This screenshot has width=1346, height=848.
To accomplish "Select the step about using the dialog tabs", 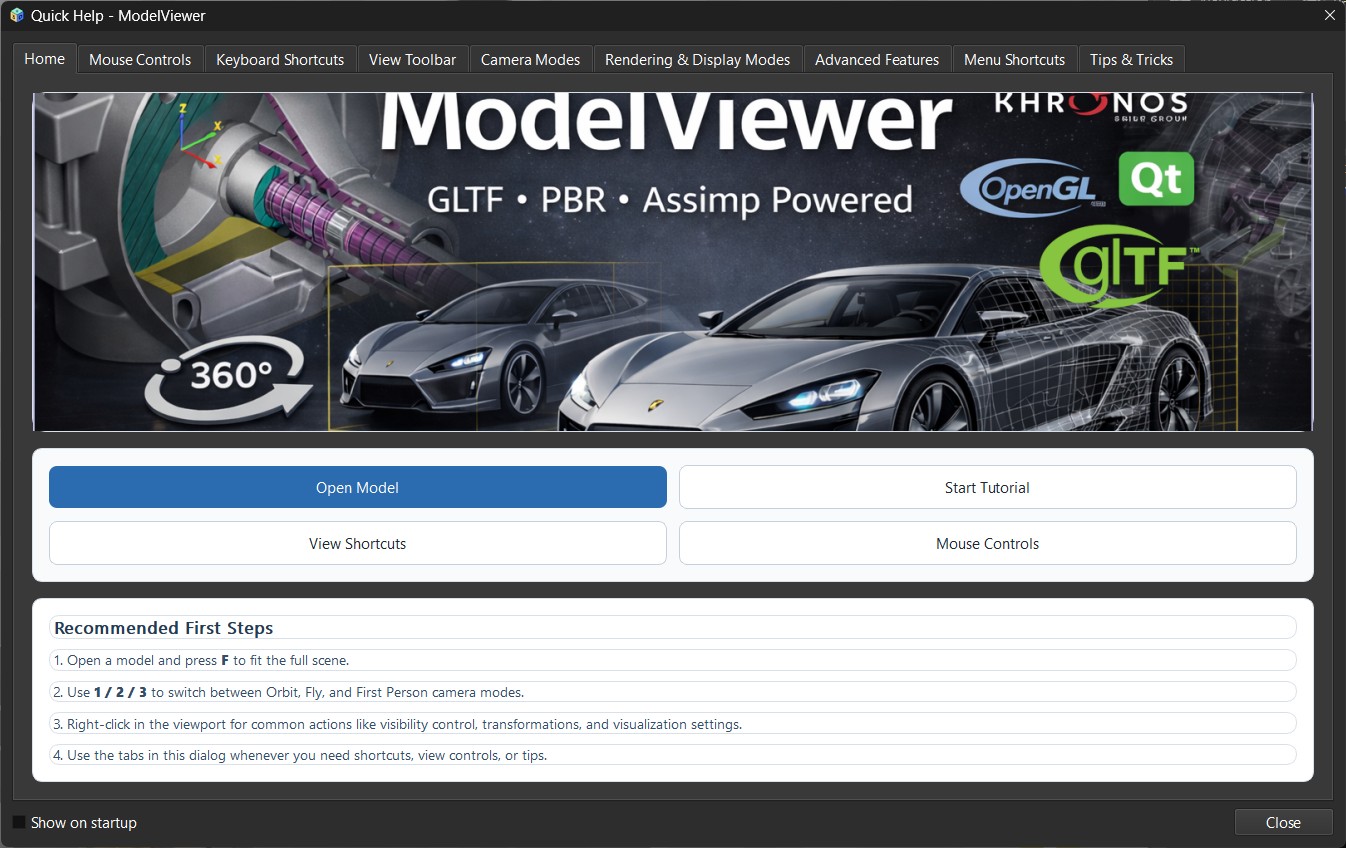I will [673, 755].
